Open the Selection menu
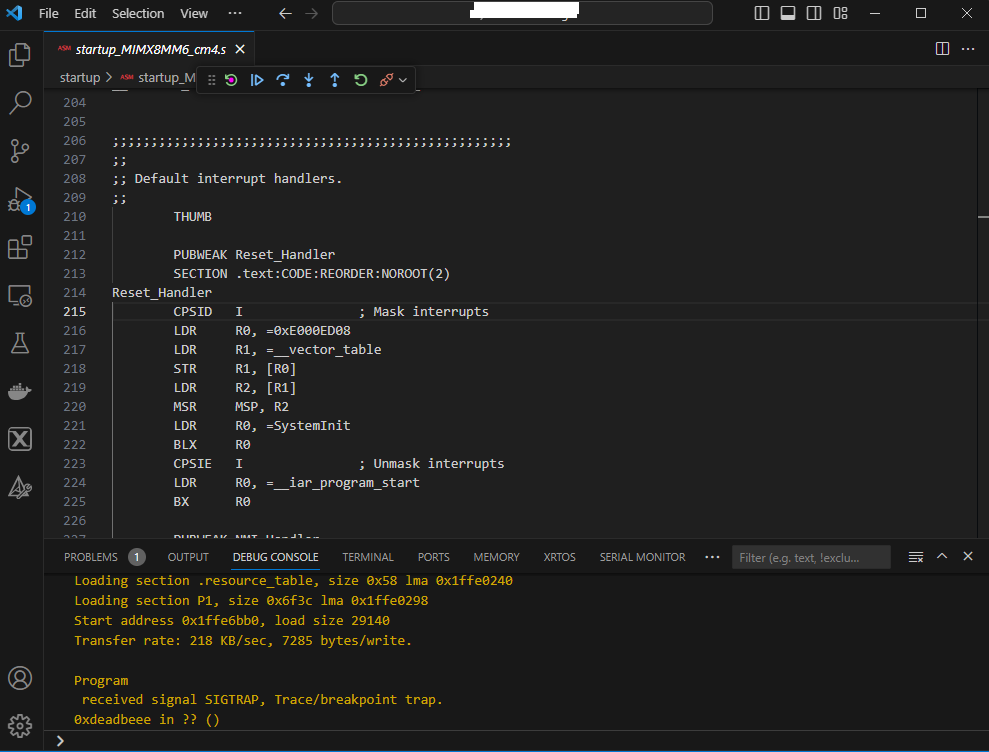The height and width of the screenshot is (752, 989). coord(138,13)
